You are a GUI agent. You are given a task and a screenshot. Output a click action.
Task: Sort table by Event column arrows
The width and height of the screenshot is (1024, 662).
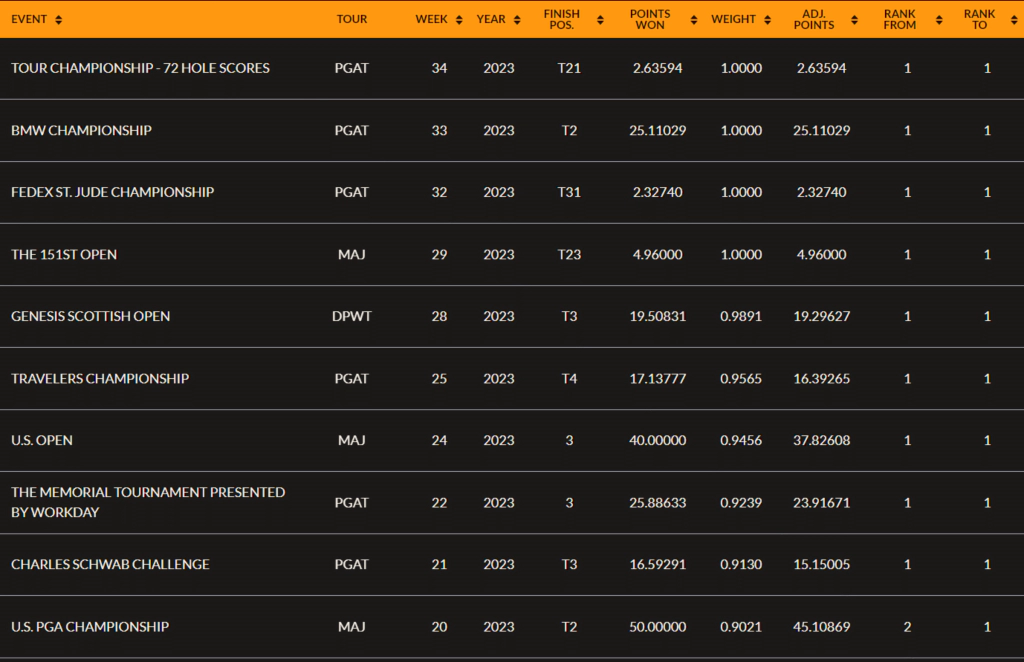(x=59, y=20)
